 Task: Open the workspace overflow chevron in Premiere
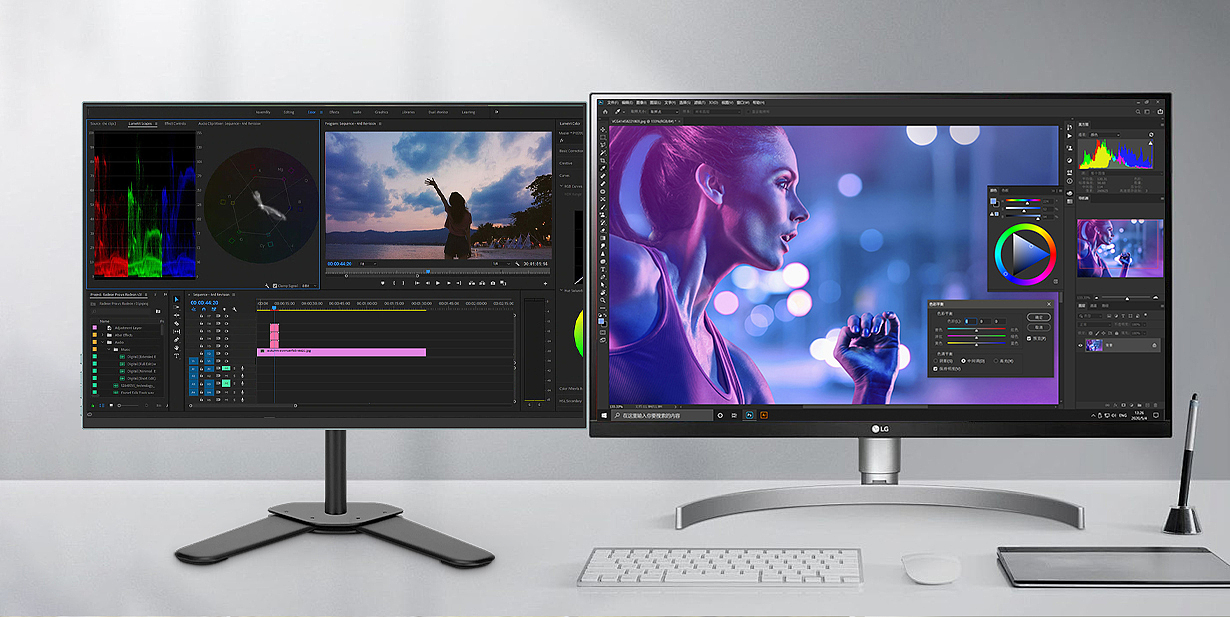(x=497, y=112)
